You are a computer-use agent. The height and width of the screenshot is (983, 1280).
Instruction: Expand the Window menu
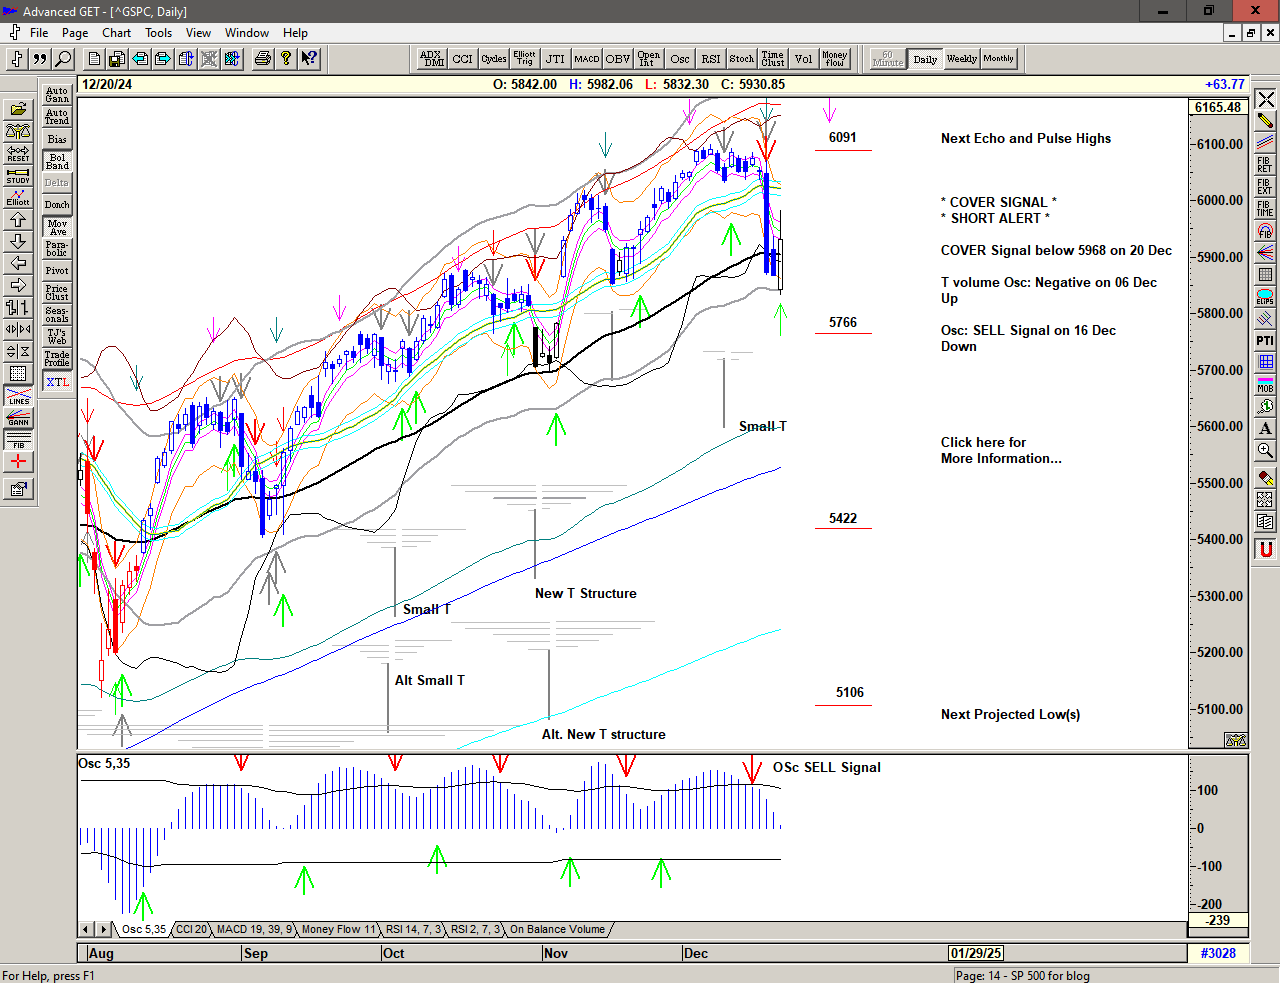(x=246, y=33)
